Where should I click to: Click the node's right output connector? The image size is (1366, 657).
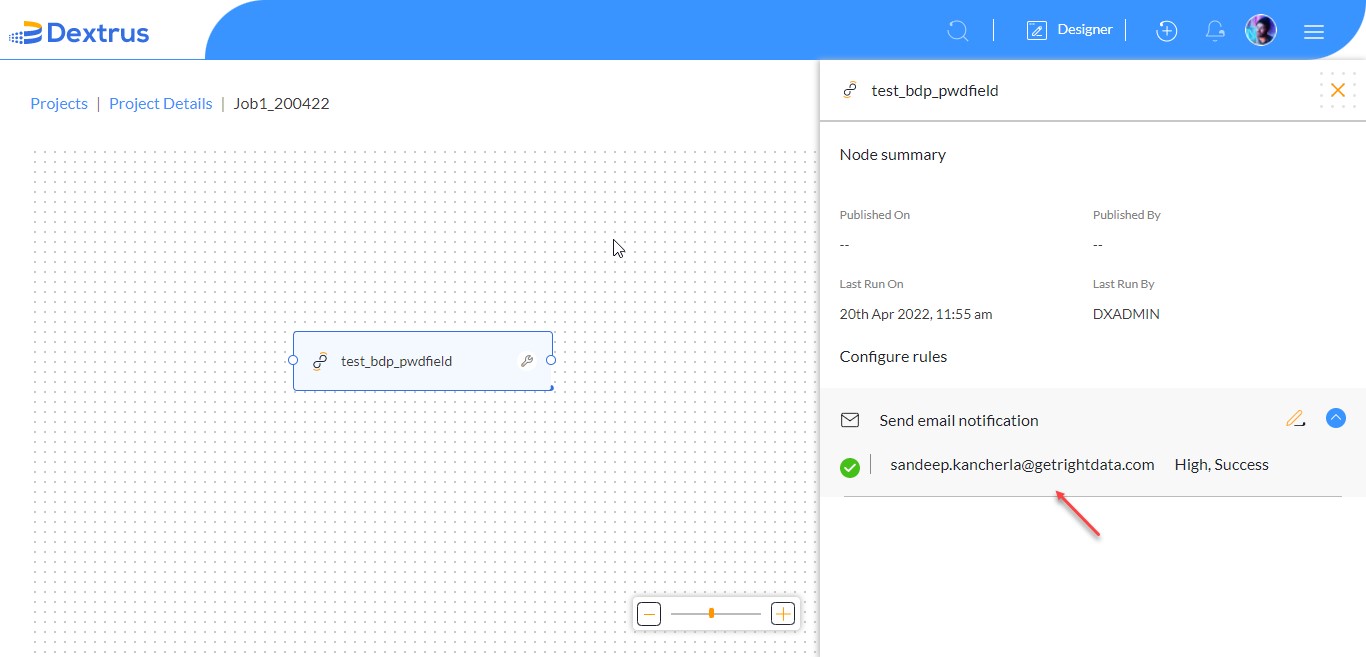pos(551,360)
